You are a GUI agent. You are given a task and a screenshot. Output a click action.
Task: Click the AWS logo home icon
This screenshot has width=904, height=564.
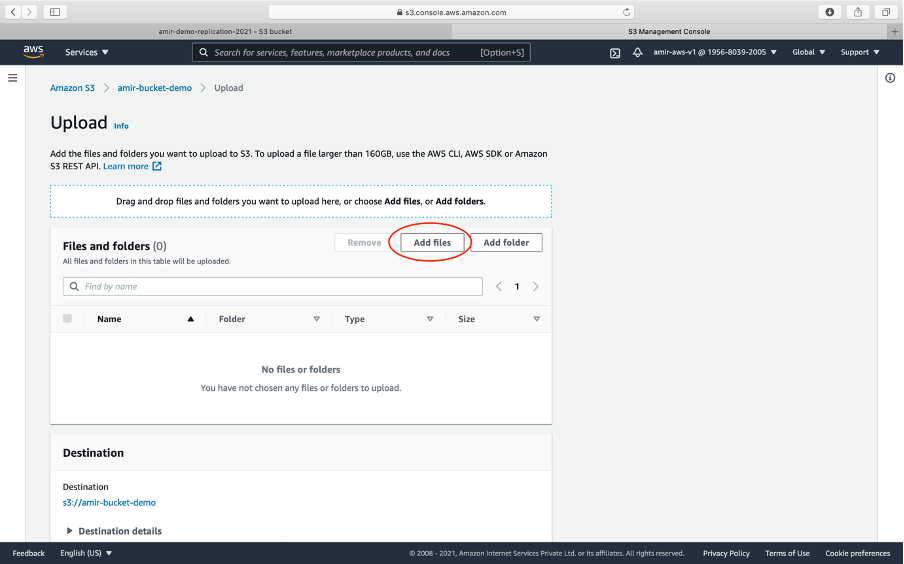33,51
